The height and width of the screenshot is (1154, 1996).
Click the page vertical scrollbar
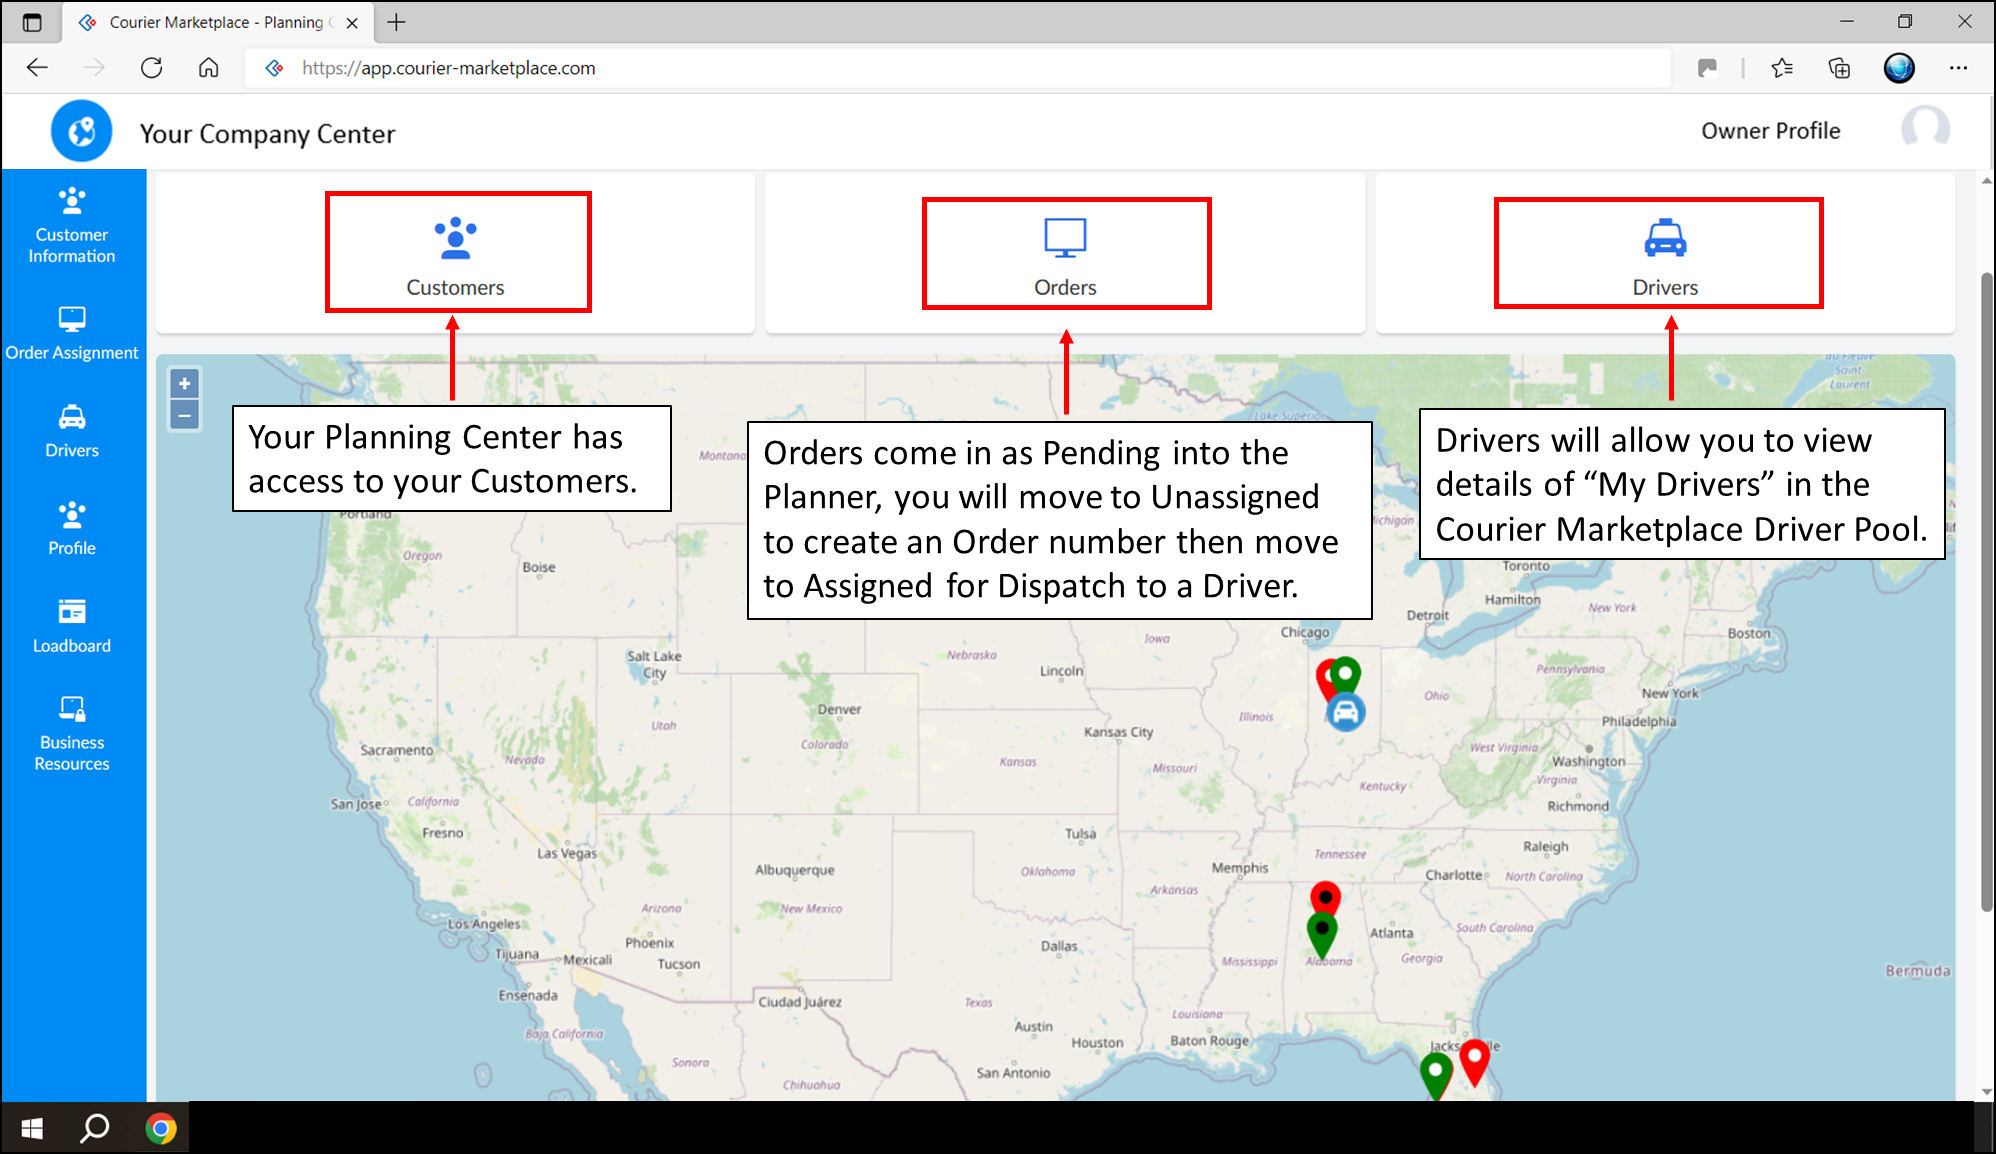coord(1986,590)
